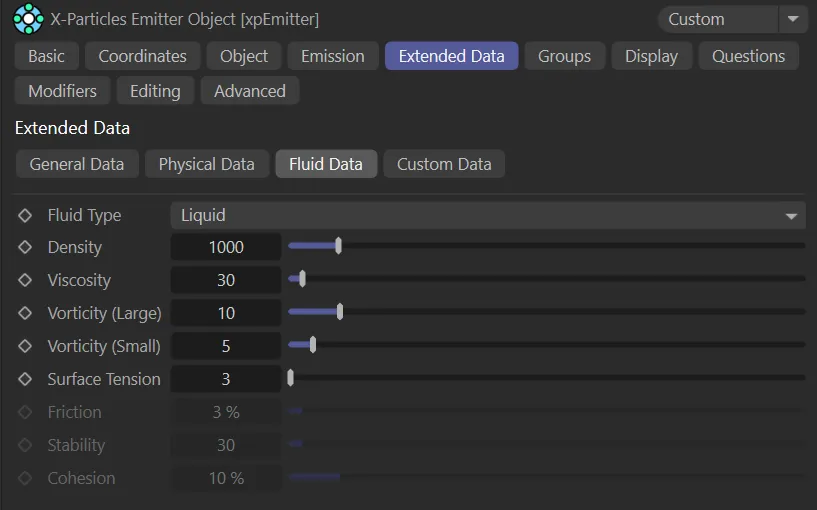Image resolution: width=817 pixels, height=510 pixels.
Task: Click the Vorticity (Large) keyframe diamond
Action: 25,314
